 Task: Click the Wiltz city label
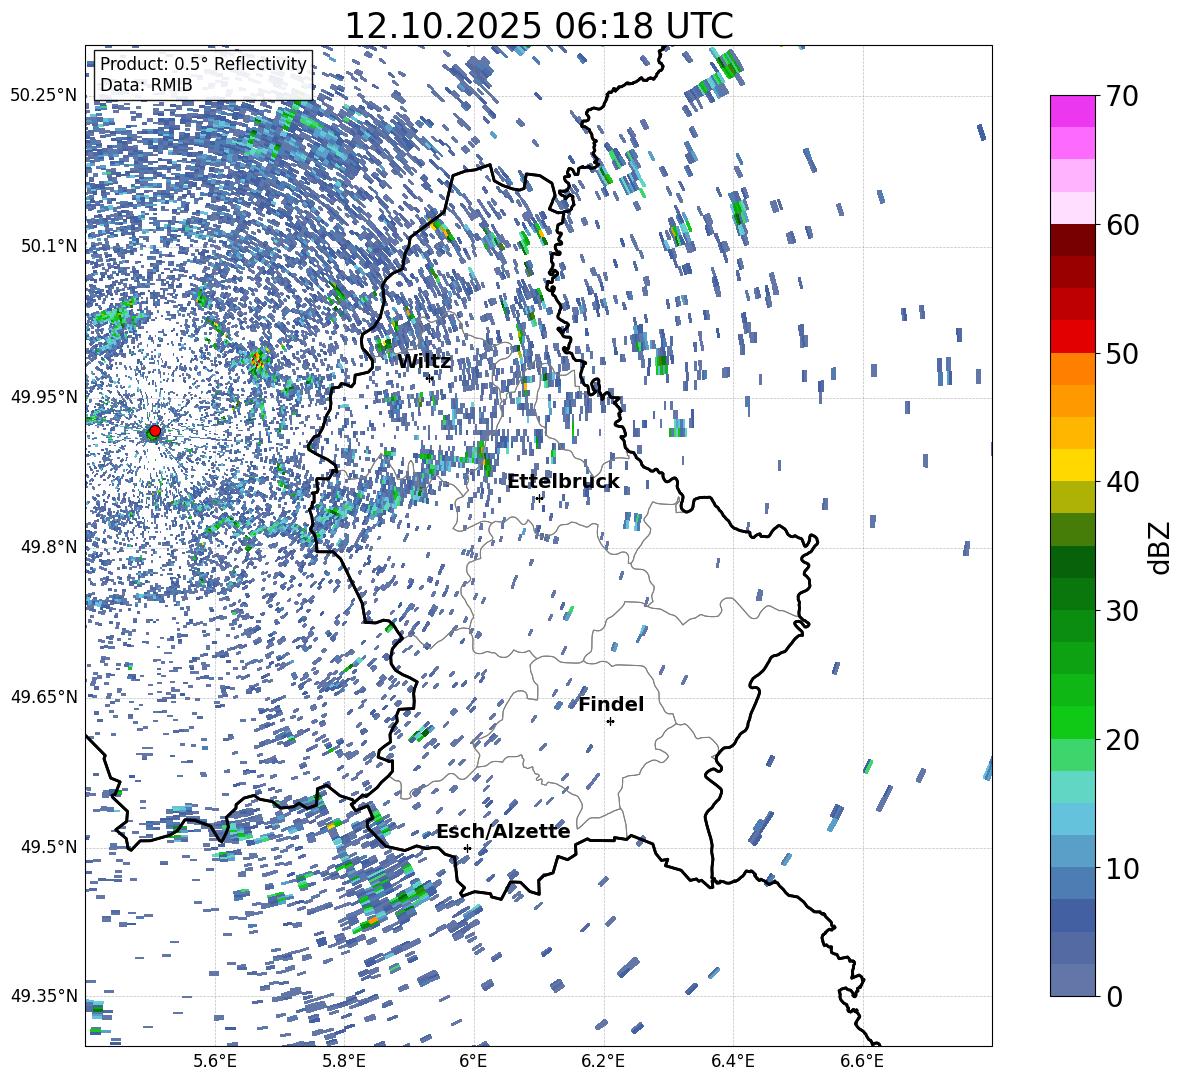click(424, 362)
